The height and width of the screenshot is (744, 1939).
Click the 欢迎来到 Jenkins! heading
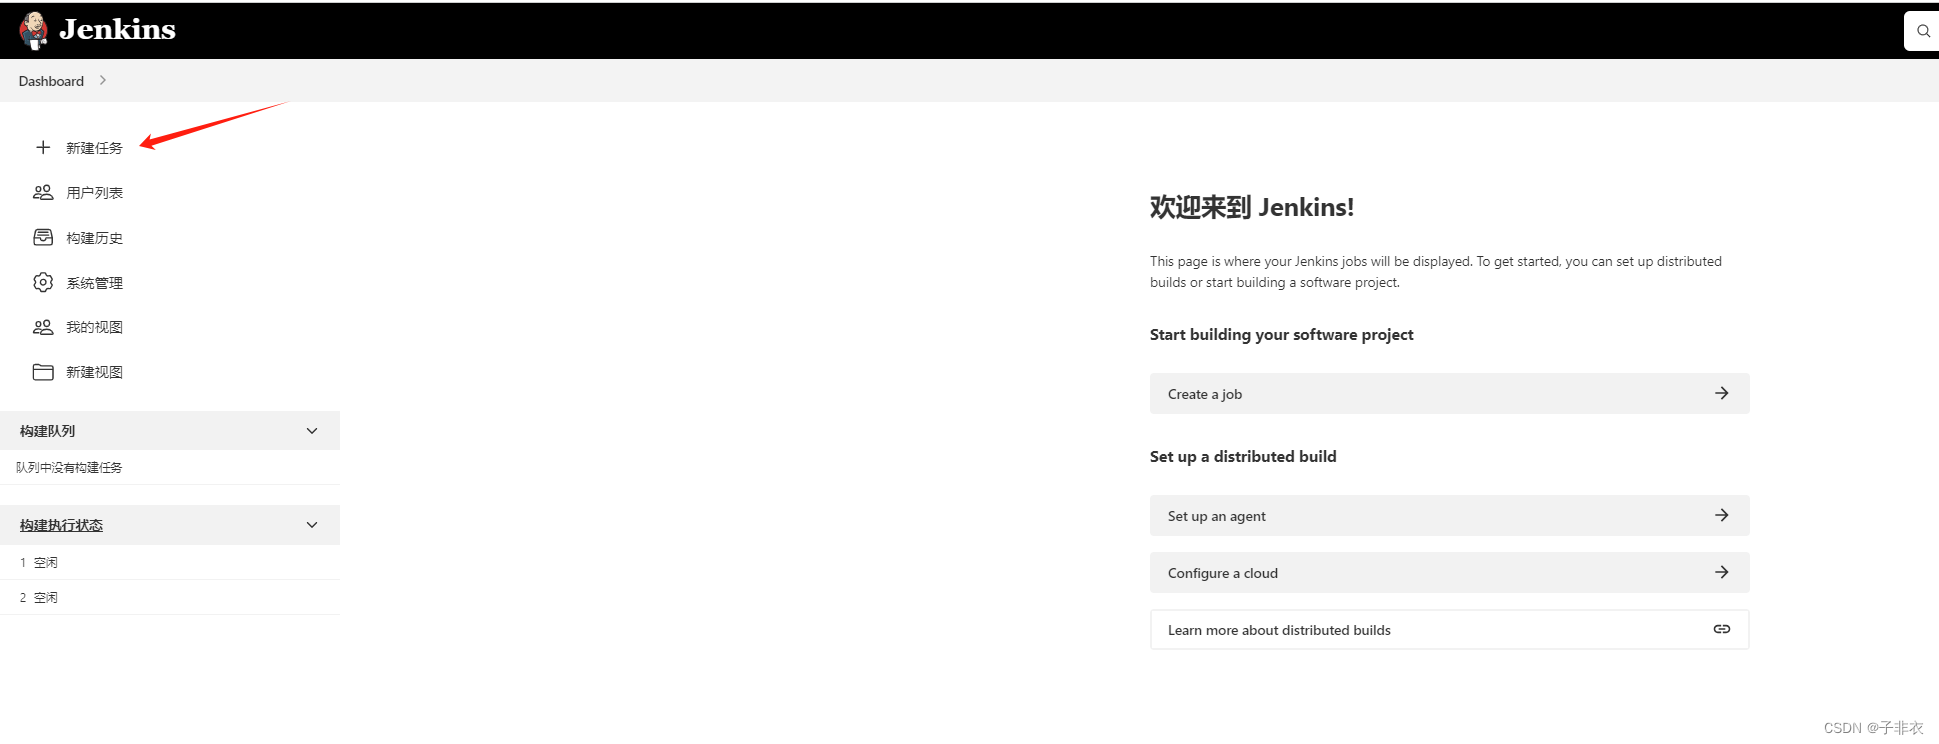[x=1252, y=207]
